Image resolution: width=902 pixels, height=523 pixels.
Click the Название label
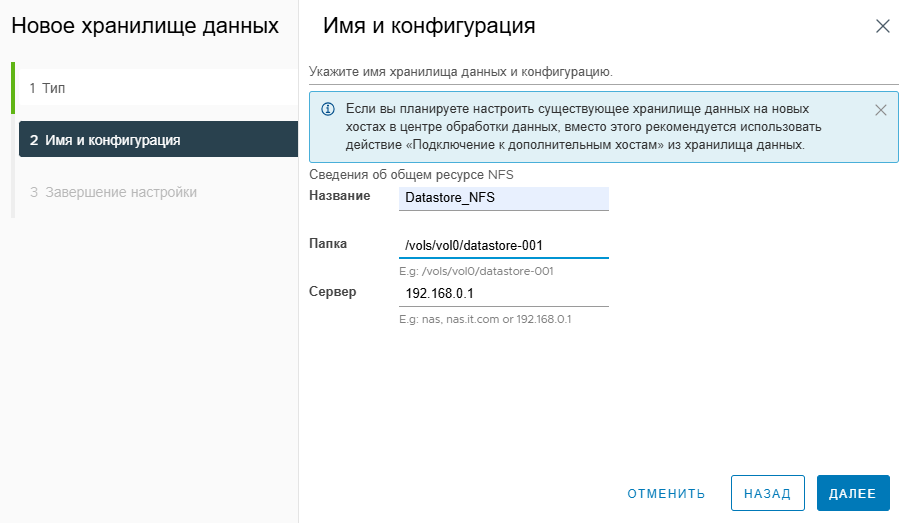[x=339, y=196]
